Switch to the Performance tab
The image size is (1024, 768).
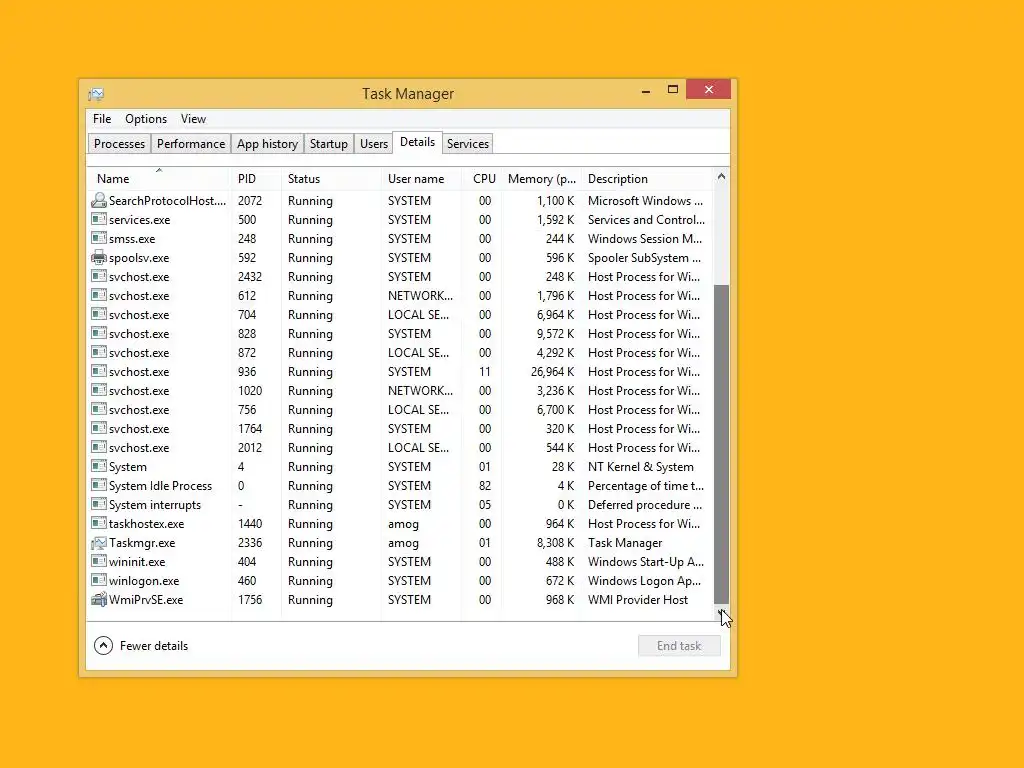(191, 144)
